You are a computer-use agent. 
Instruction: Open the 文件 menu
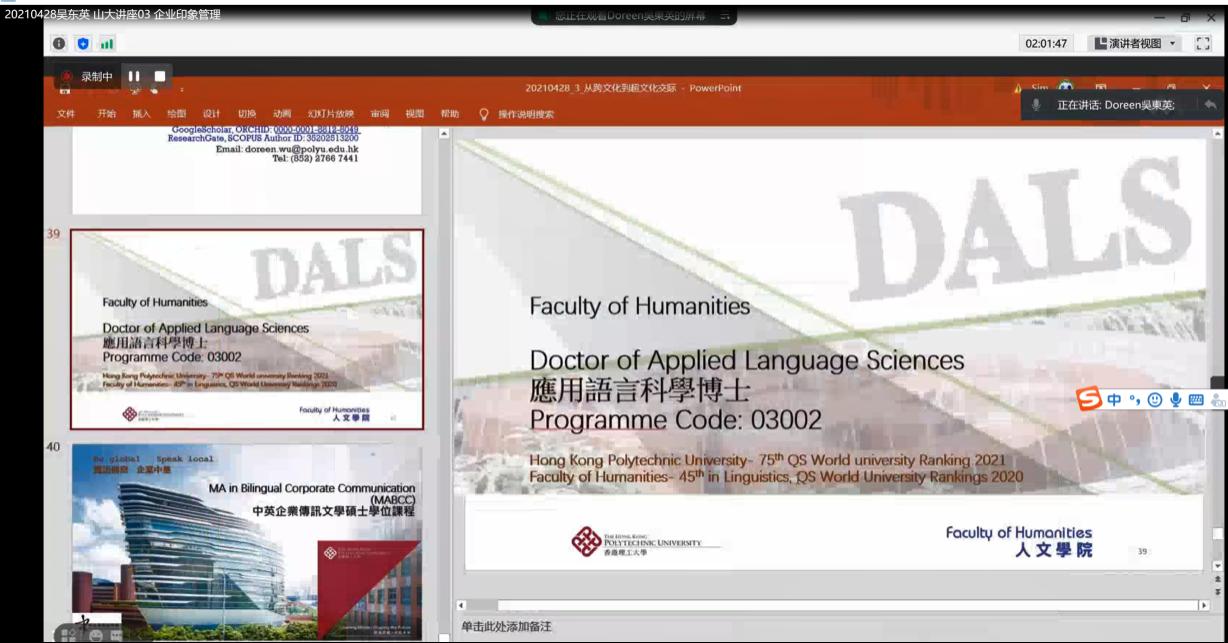pyautogui.click(x=66, y=114)
